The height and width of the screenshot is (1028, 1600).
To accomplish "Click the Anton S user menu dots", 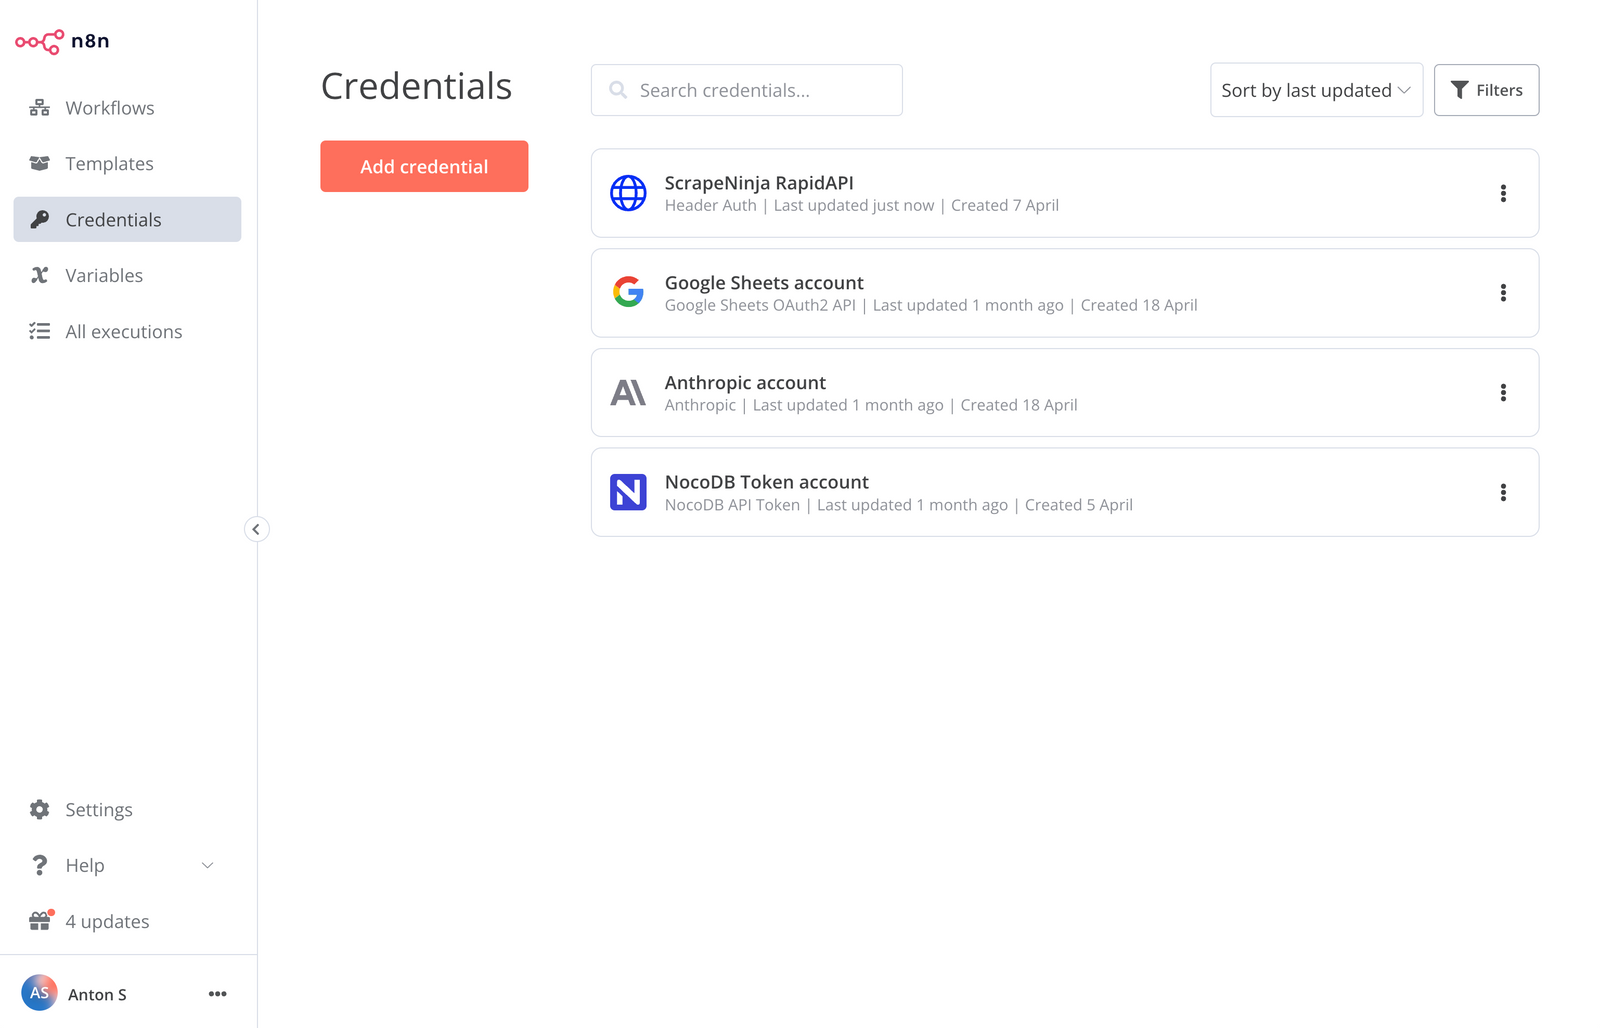I will coord(217,994).
